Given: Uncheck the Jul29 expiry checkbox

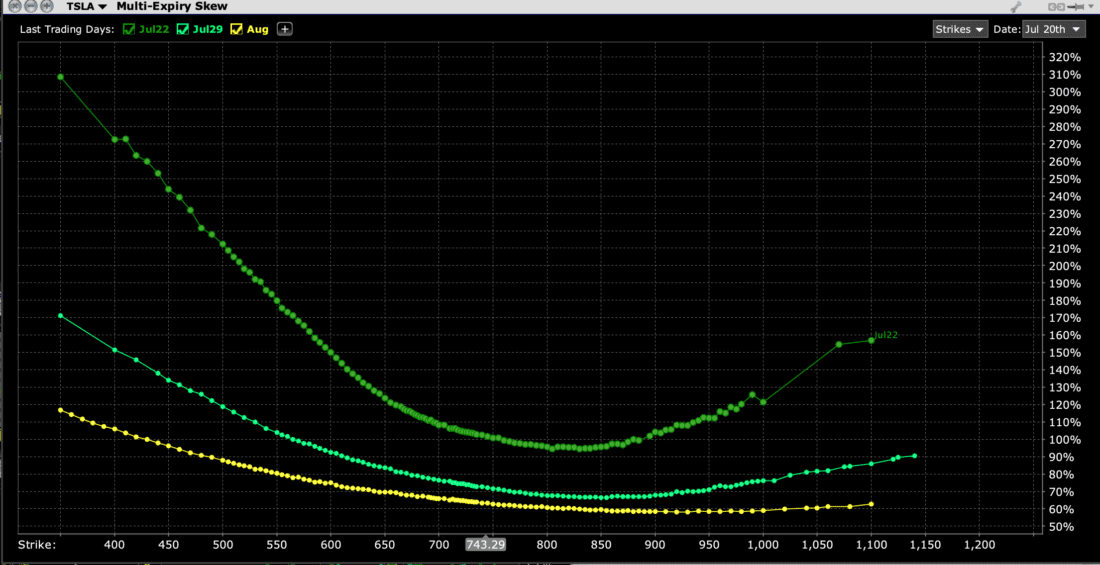Looking at the screenshot, I should [181, 29].
